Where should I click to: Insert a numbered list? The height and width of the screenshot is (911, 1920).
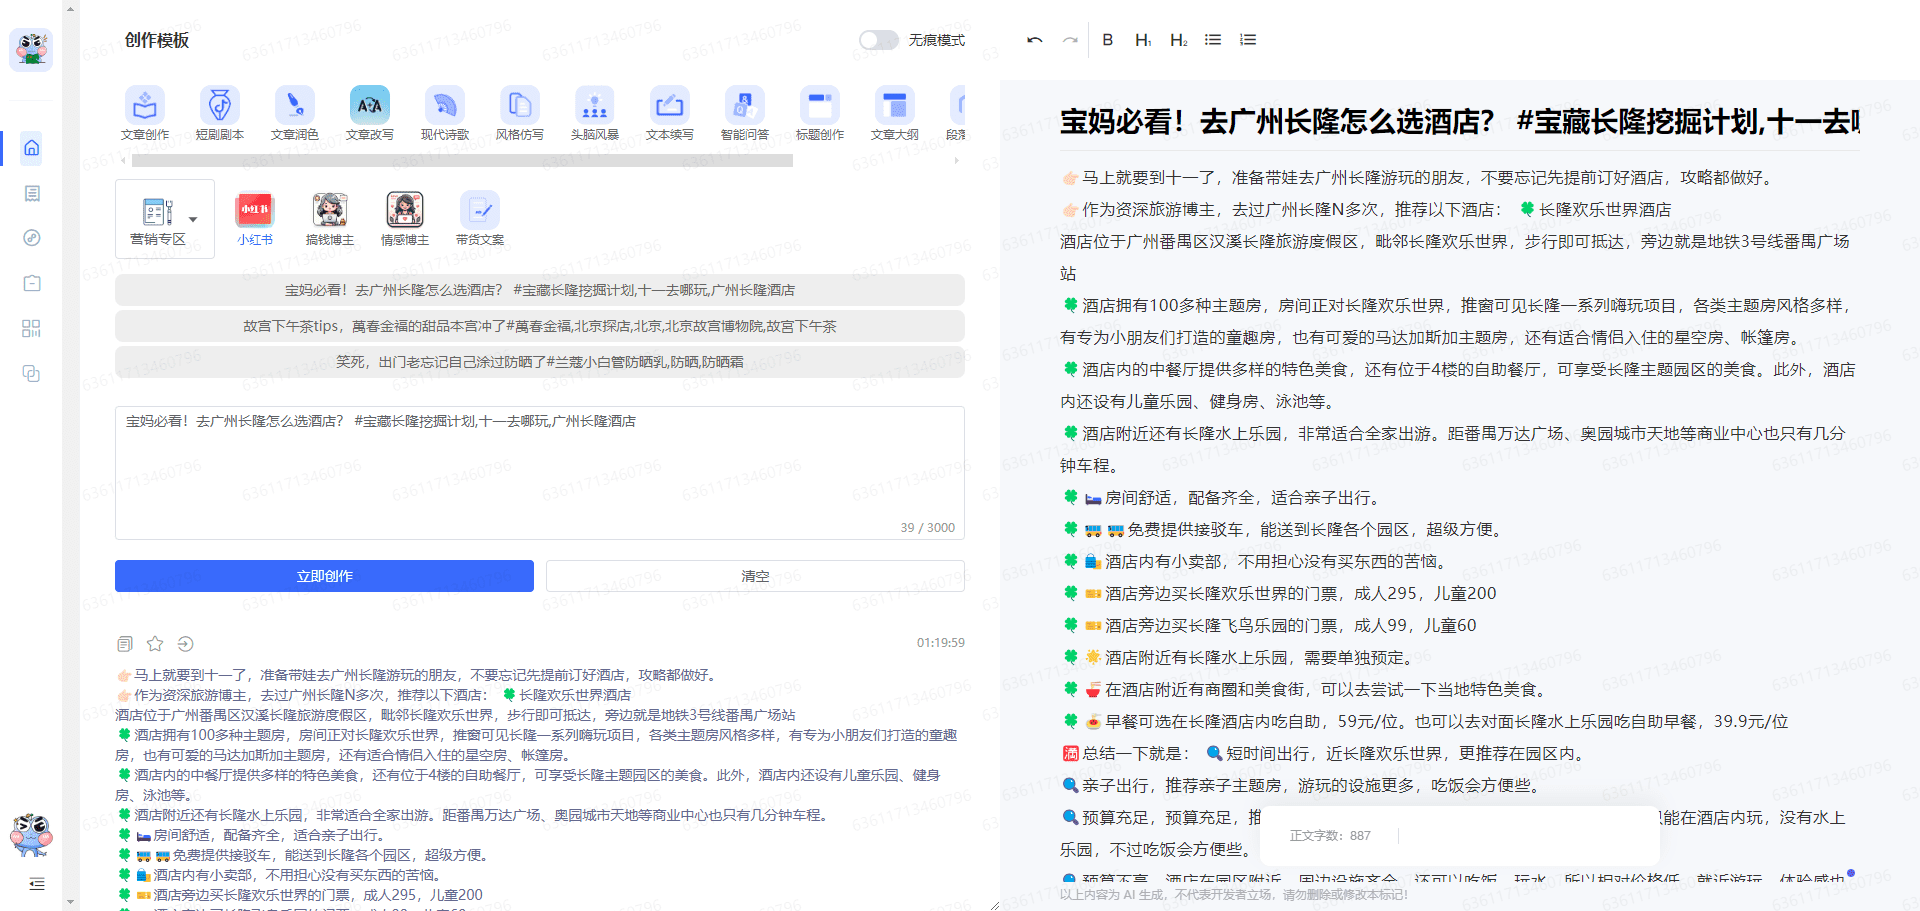pyautogui.click(x=1248, y=40)
